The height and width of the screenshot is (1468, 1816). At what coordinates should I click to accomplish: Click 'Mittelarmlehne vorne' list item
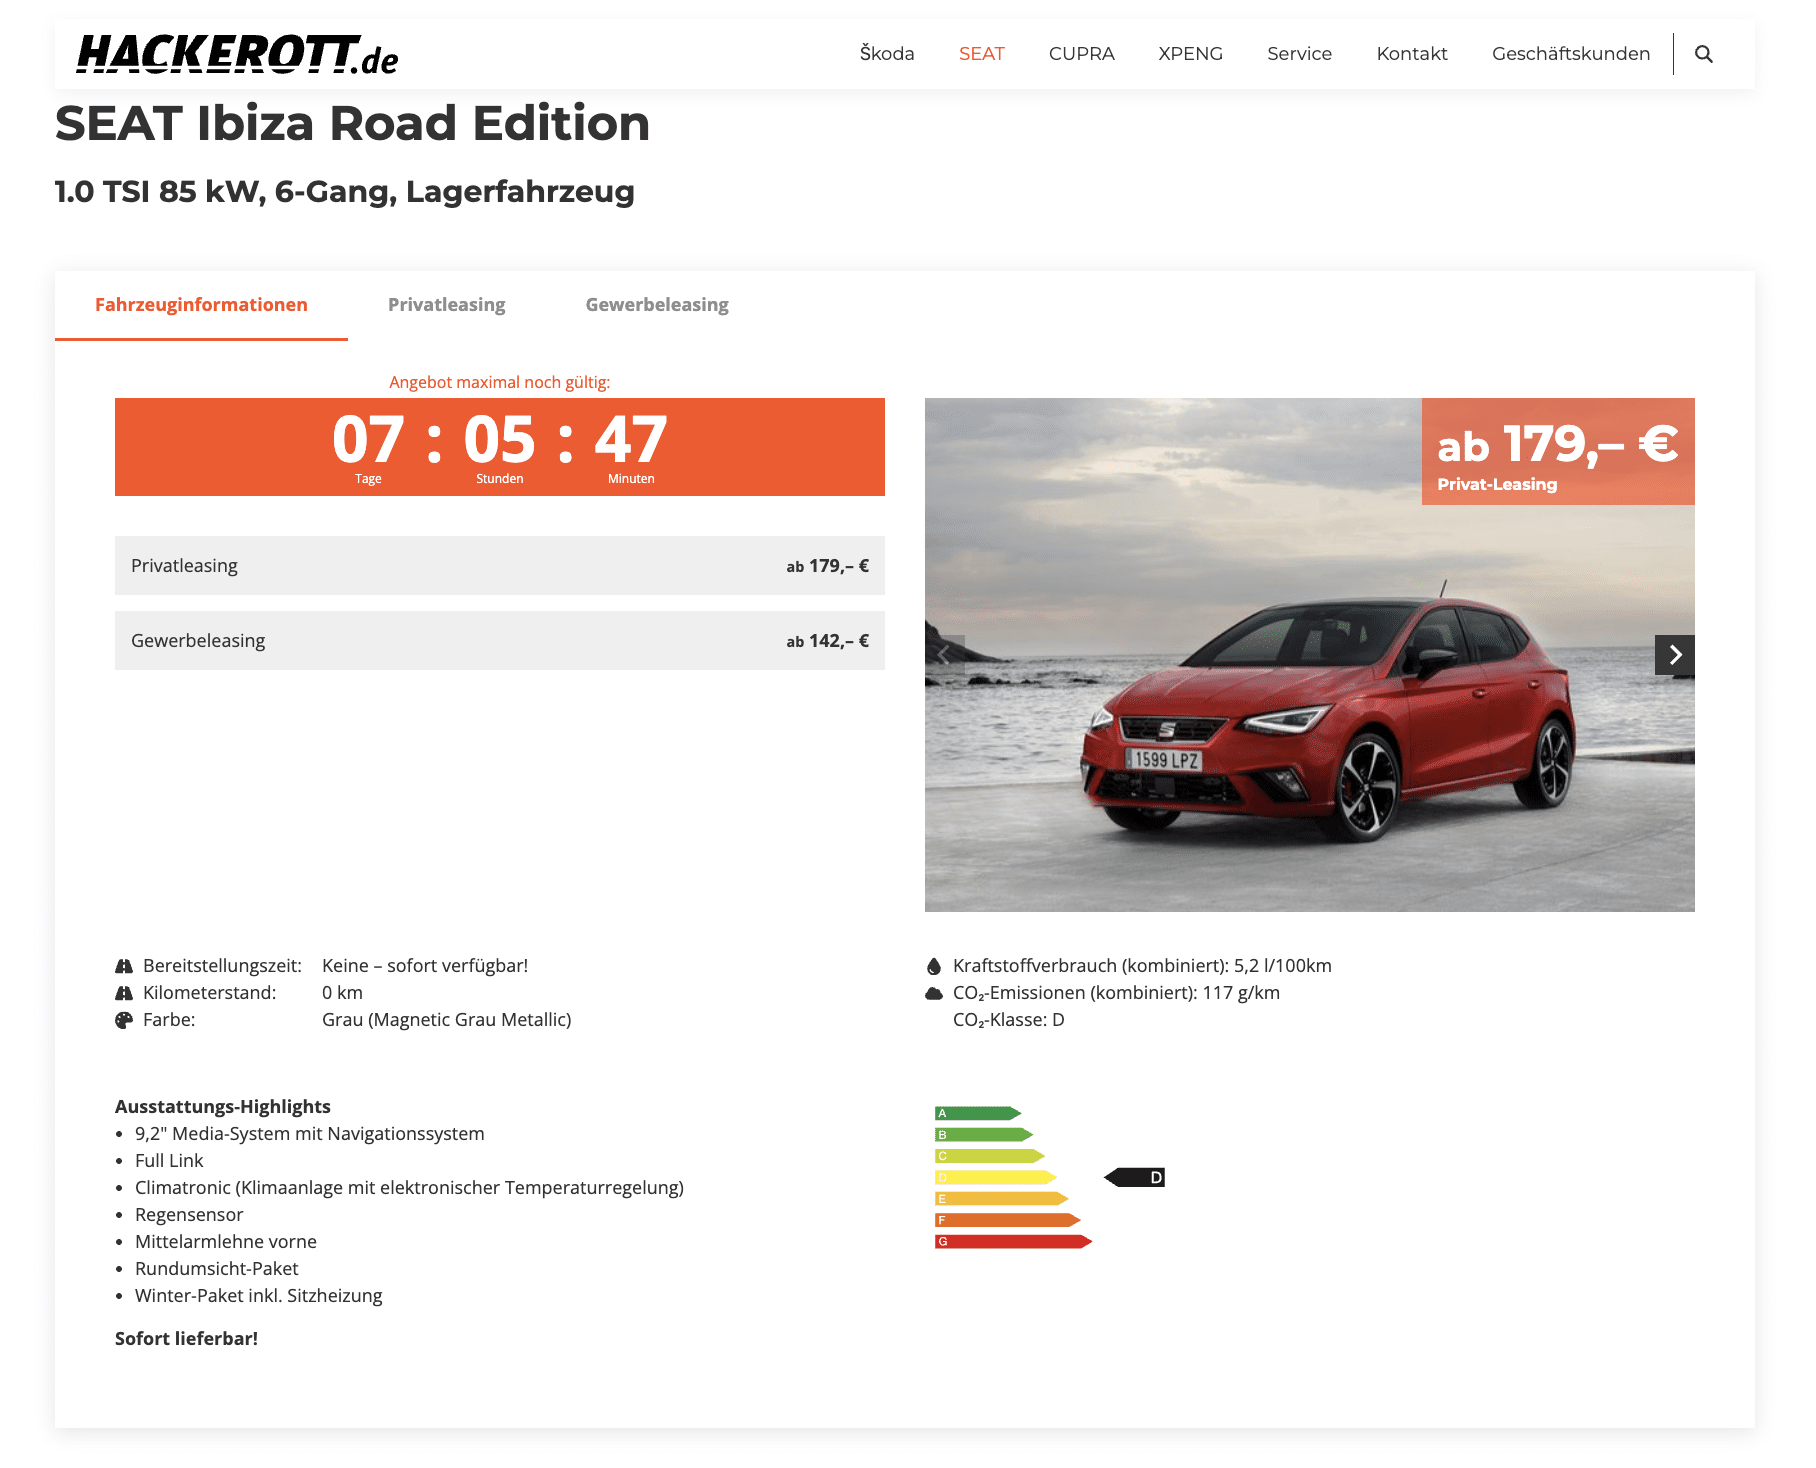tap(226, 1242)
